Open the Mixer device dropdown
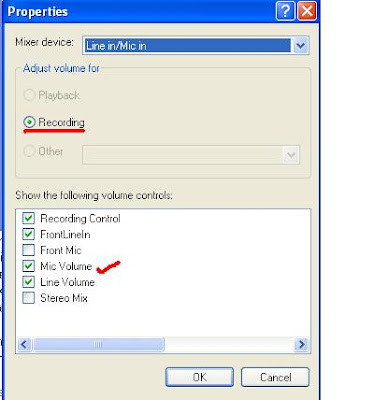Image resolution: width=374 pixels, height=400 pixels. pos(301,45)
